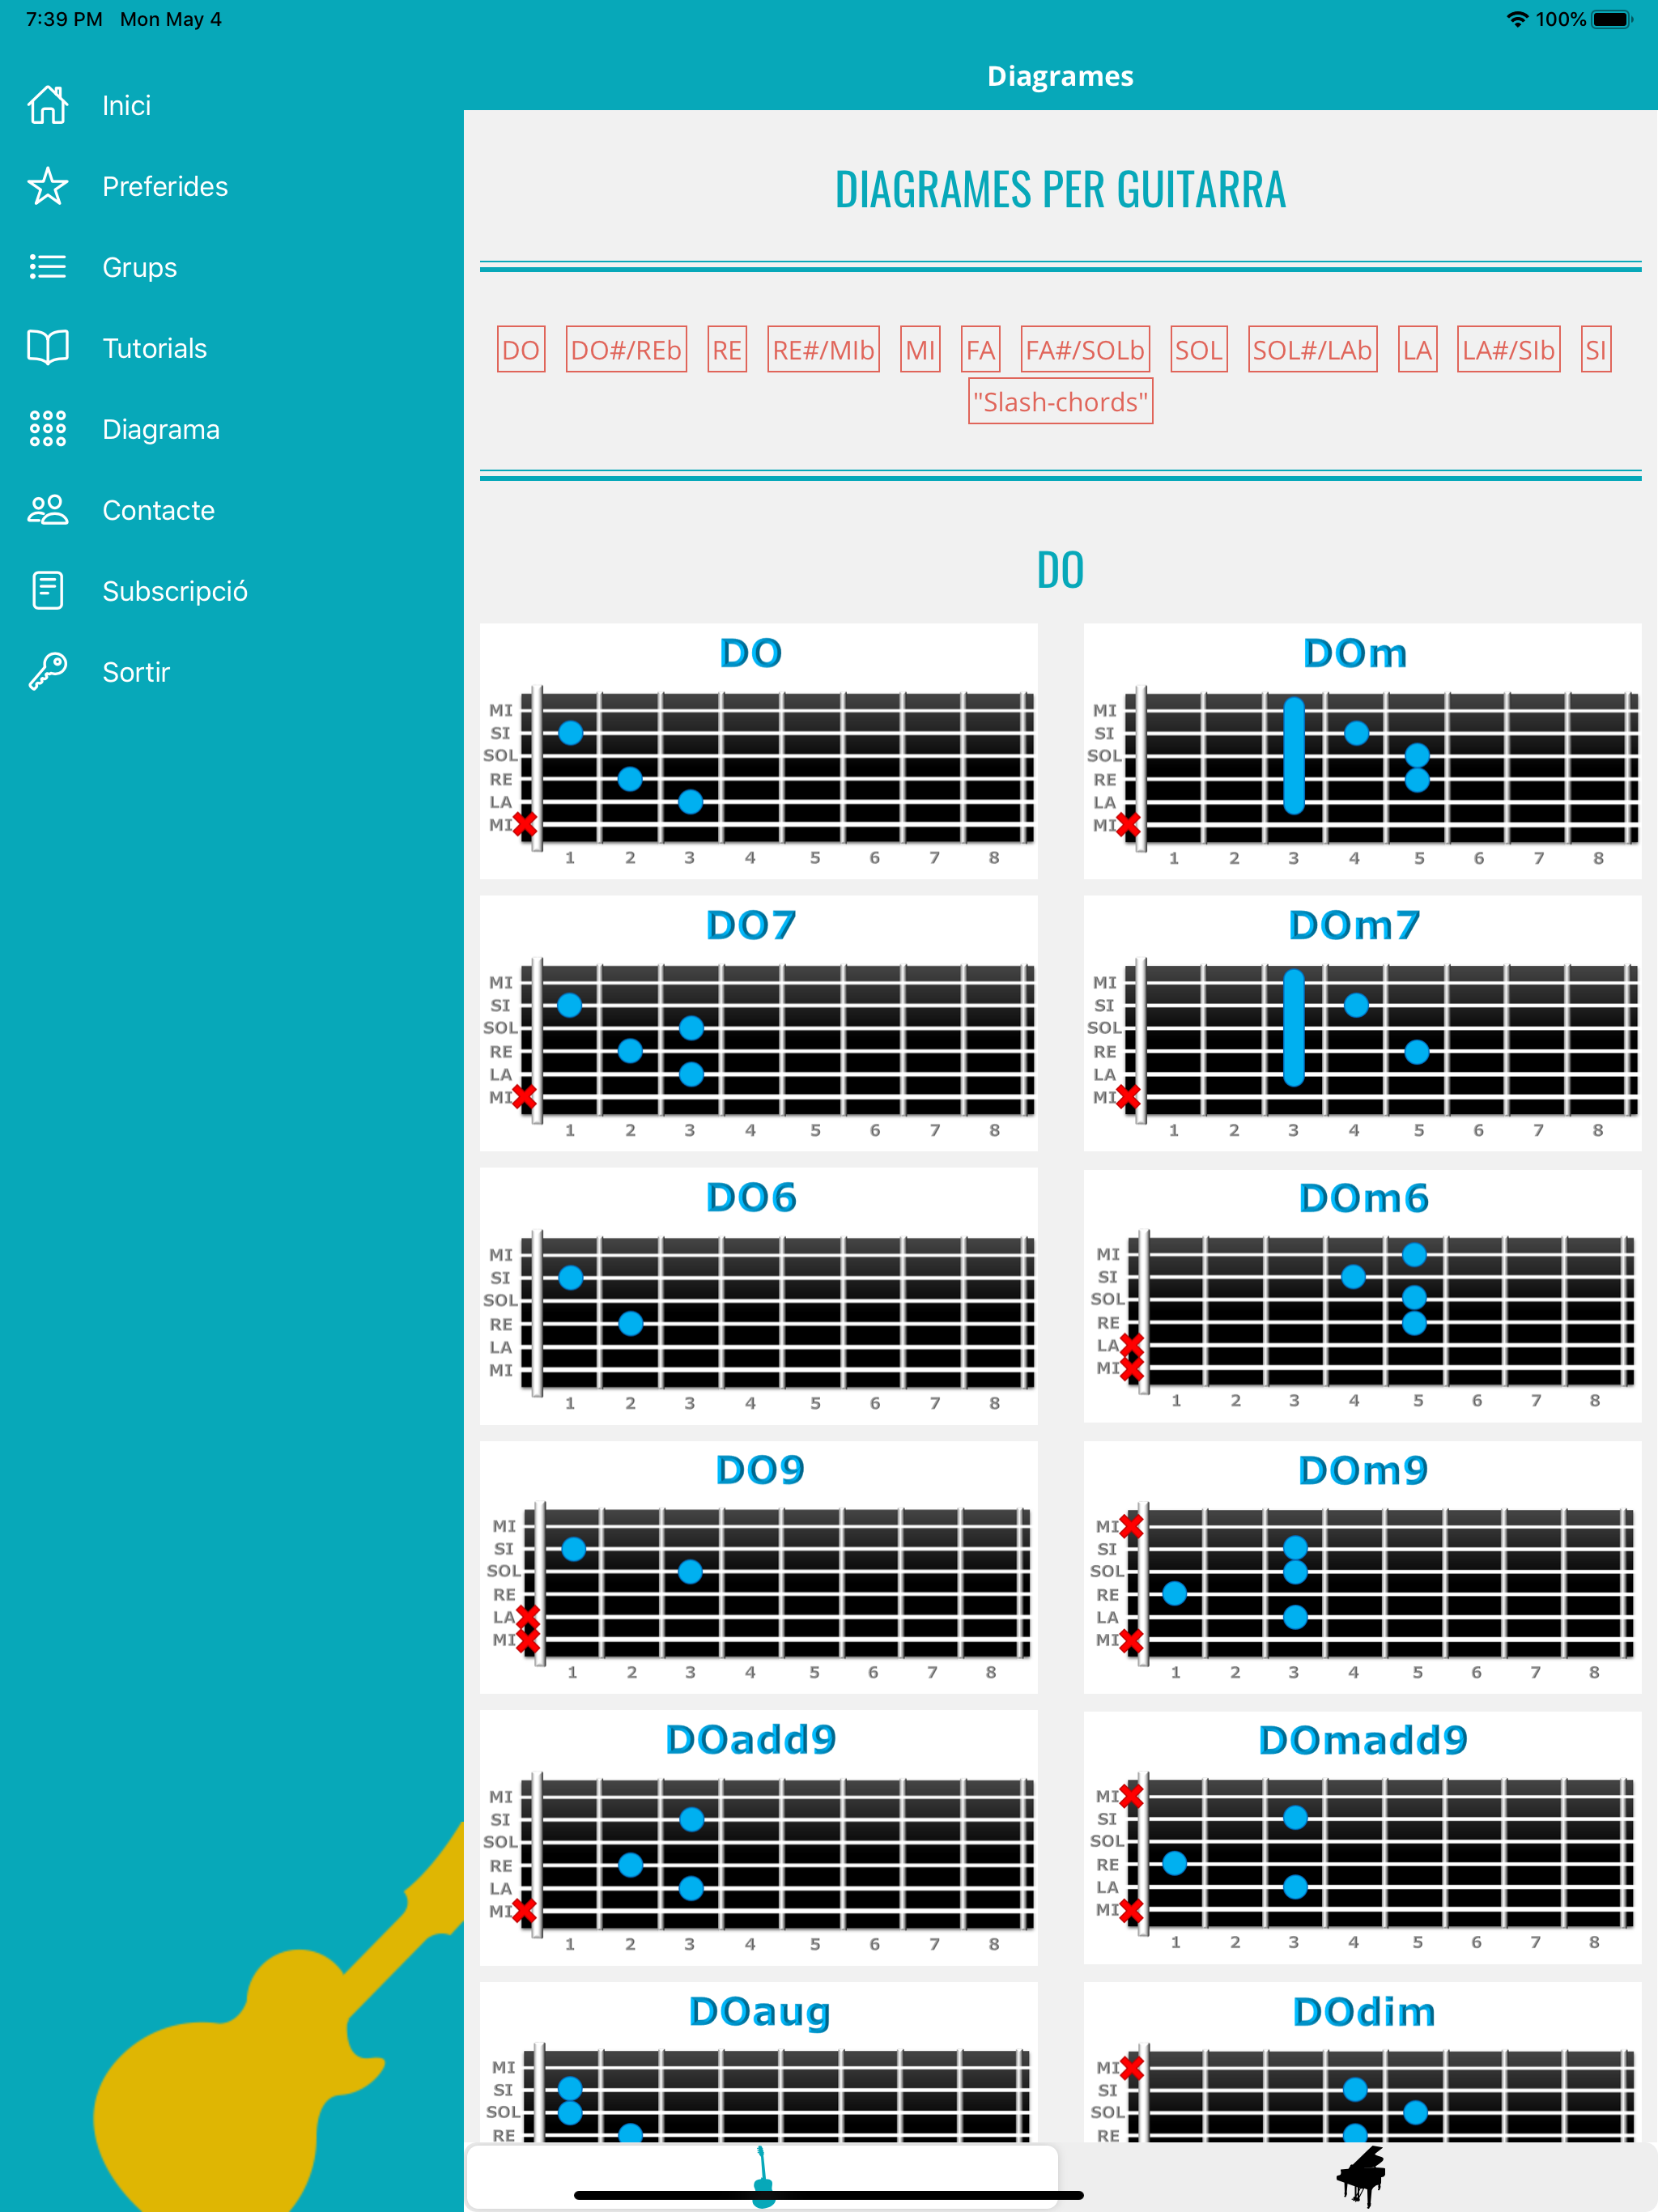Jump to the LA chord section
1658x2212 pixels.
pos(1417,349)
